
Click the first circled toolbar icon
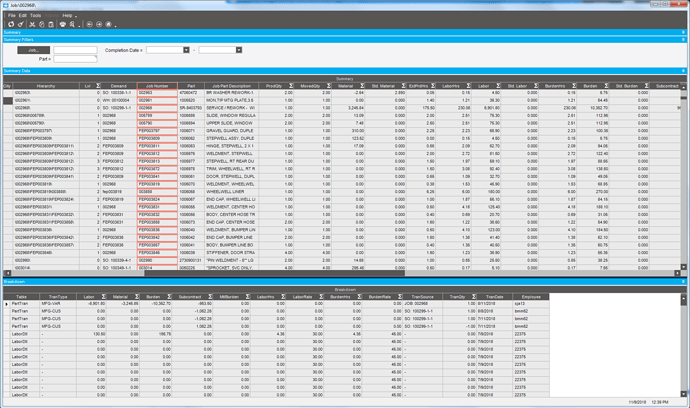pyautogui.click(x=89, y=25)
